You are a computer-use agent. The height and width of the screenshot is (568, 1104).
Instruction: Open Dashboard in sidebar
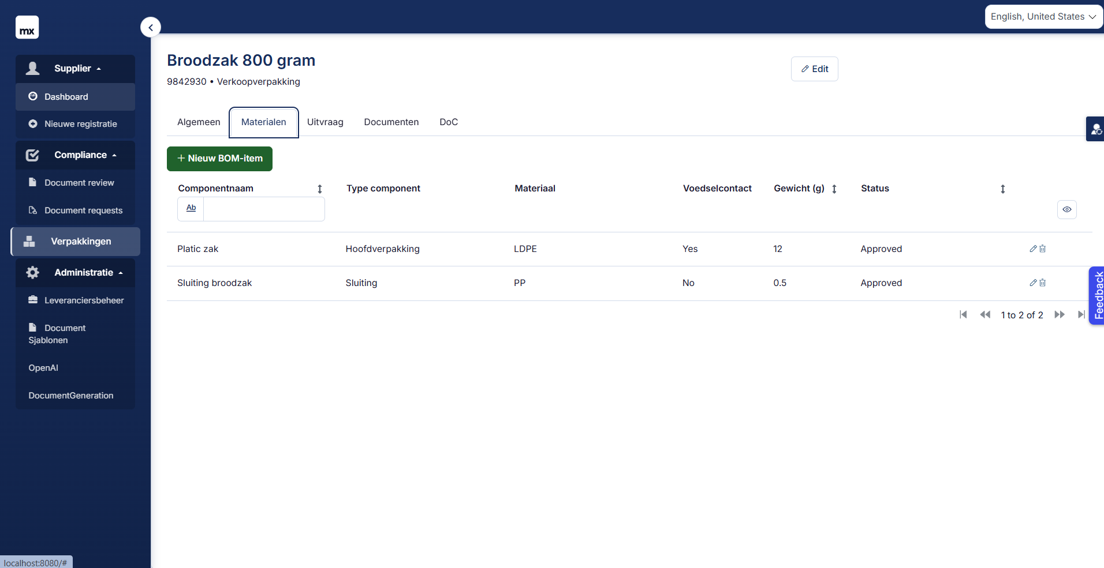75,96
